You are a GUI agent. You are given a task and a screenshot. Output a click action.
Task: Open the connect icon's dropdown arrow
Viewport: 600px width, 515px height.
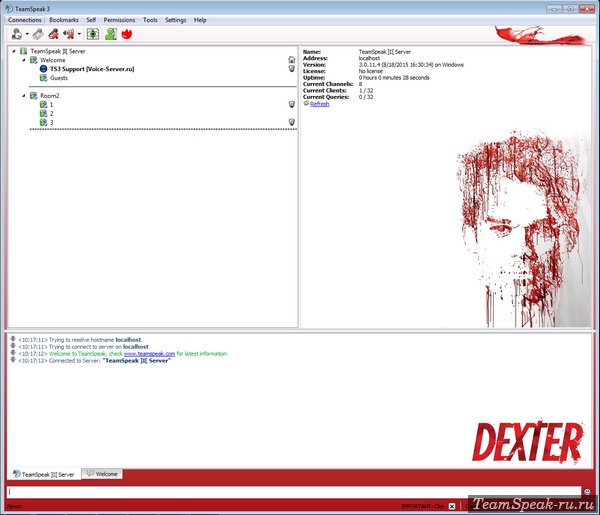click(x=27, y=34)
